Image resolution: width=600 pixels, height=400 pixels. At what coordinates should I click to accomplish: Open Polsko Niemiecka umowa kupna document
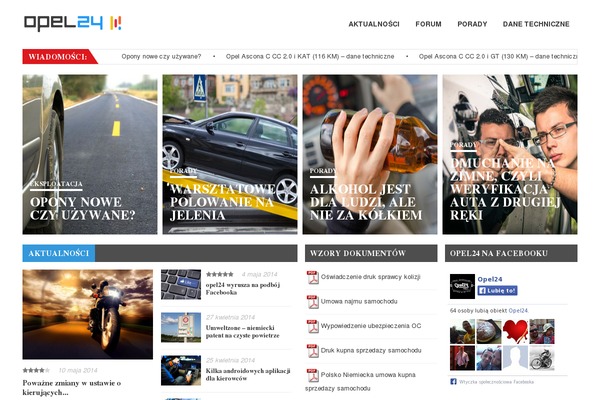[360, 381]
